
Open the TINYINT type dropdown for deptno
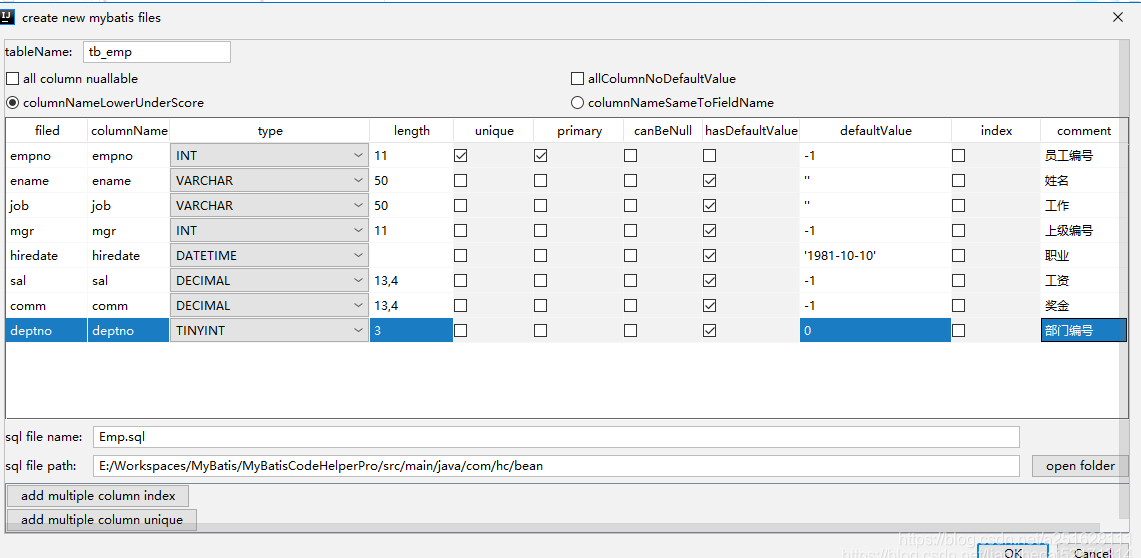(269, 330)
